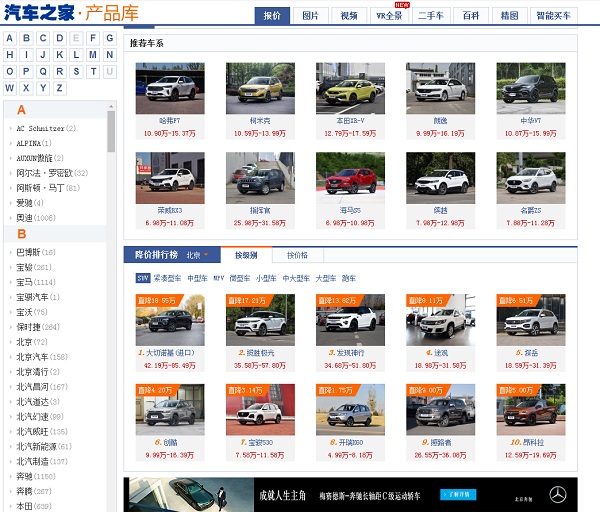The image size is (600, 512).
Task: Select 北汽新能源 in the brand list
Action: (44, 447)
